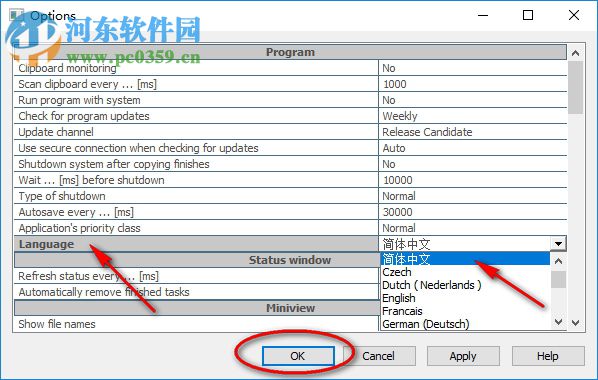The image size is (598, 380).
Task: Select the Type of shutdown row
Action: coord(196,196)
